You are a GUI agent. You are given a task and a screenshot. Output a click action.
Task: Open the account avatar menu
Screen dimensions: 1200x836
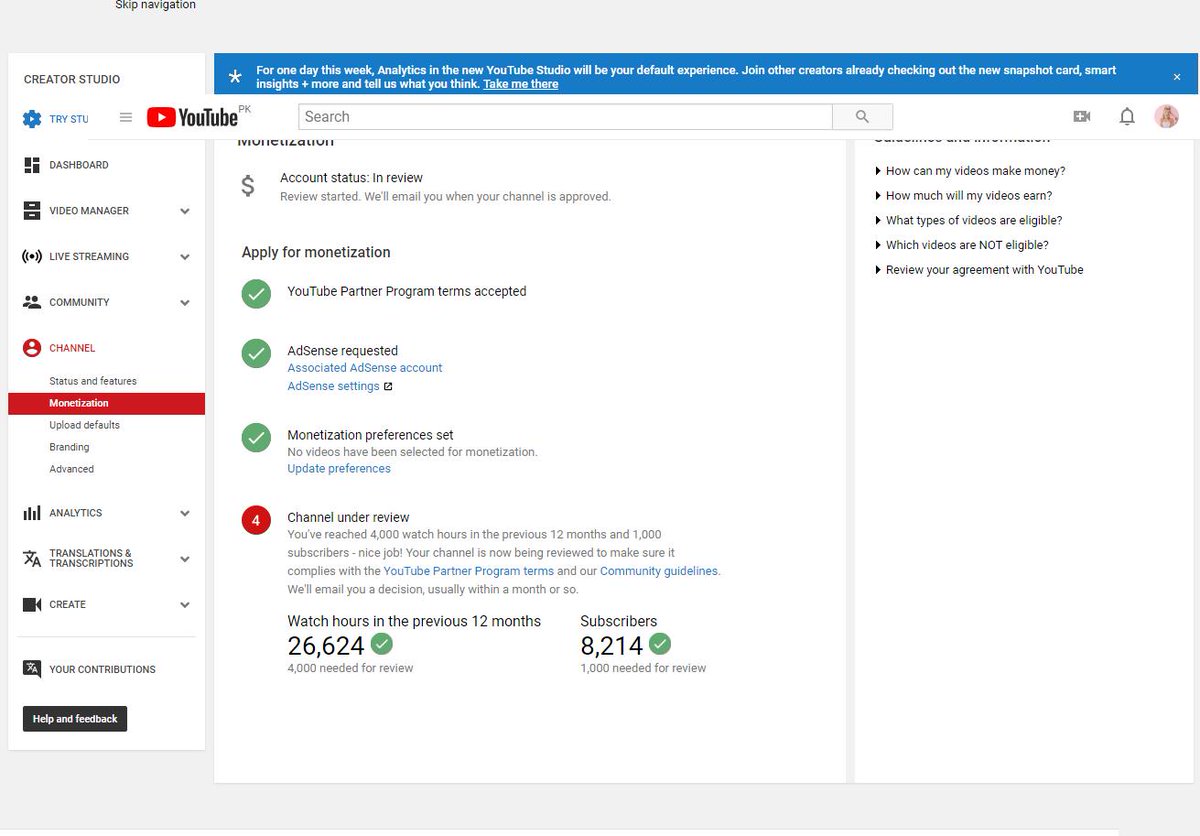[x=1166, y=117]
